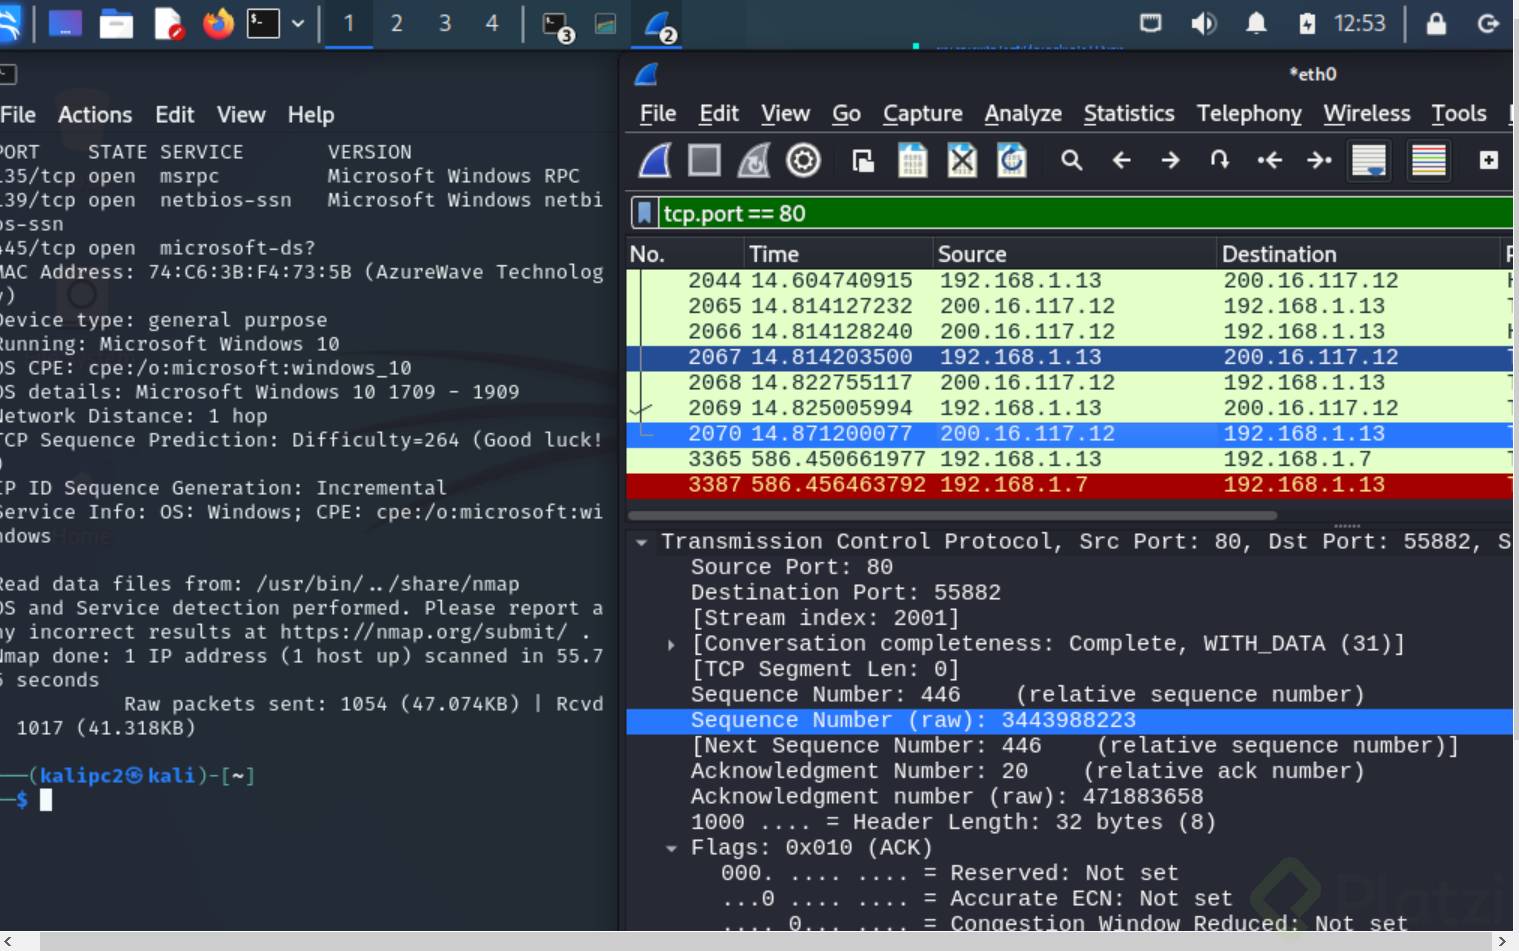Open the volume control in system tray

pyautogui.click(x=1204, y=23)
